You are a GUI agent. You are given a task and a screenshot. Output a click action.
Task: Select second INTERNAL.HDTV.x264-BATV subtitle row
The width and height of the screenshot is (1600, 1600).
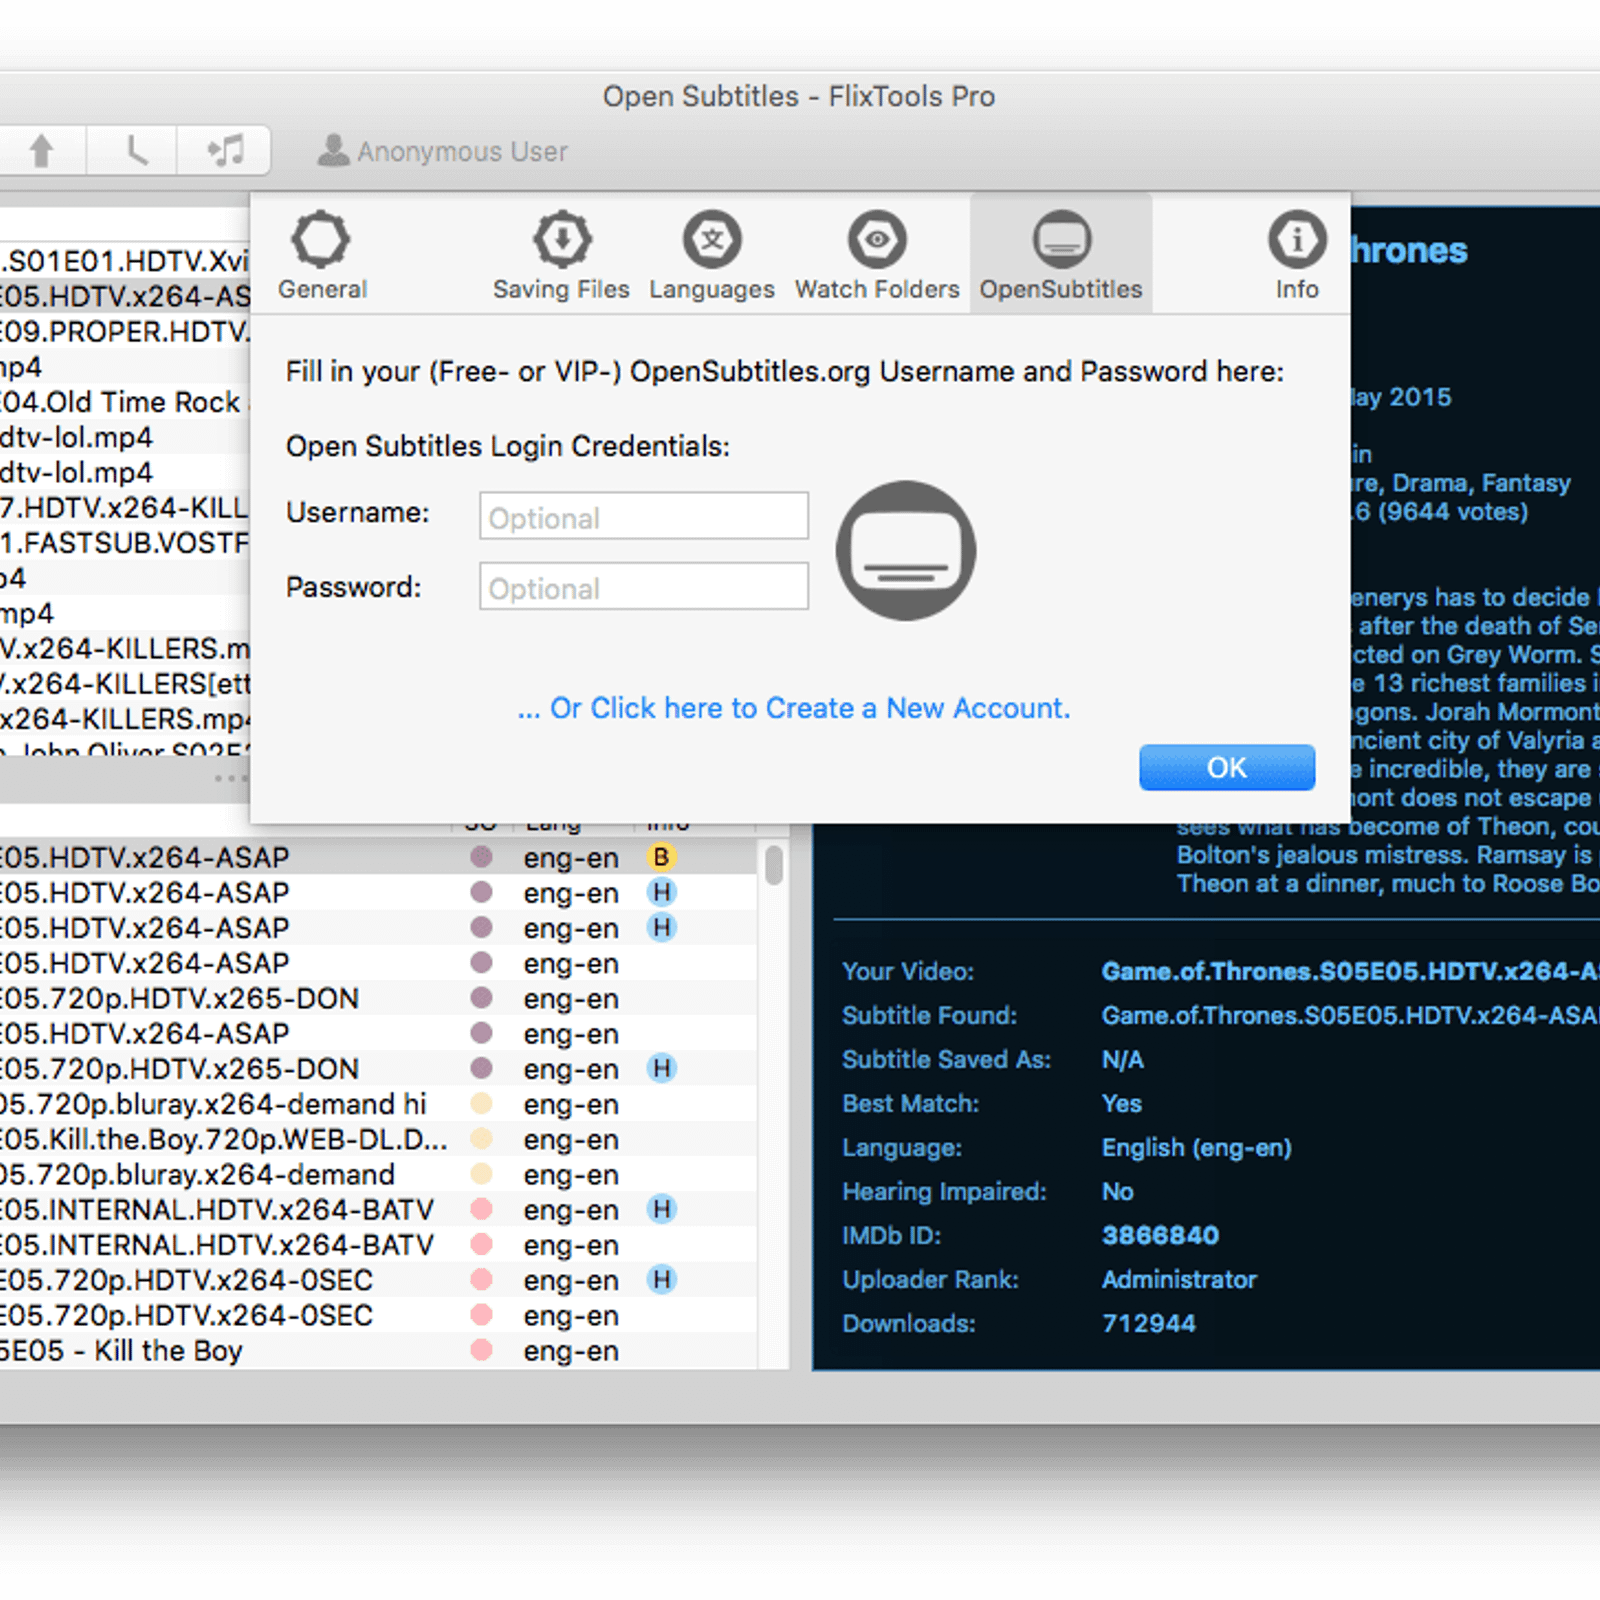click(x=378, y=1245)
